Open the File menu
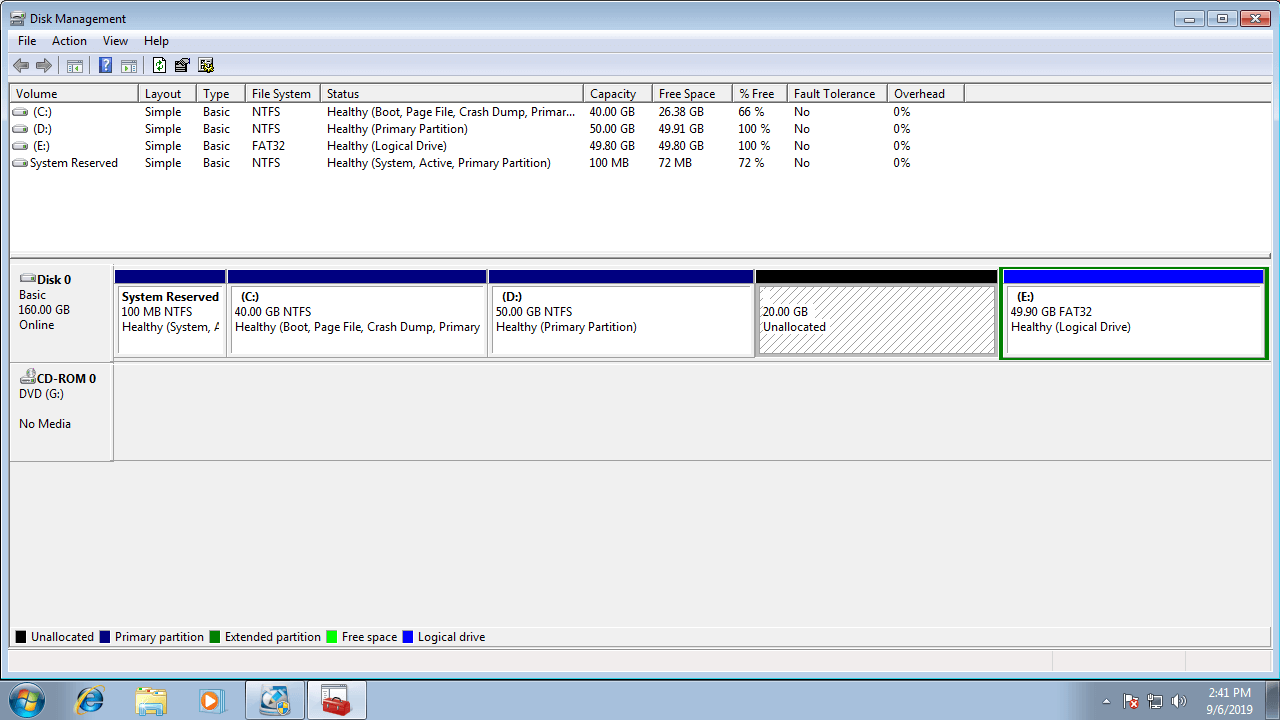The image size is (1280, 720). pos(27,41)
